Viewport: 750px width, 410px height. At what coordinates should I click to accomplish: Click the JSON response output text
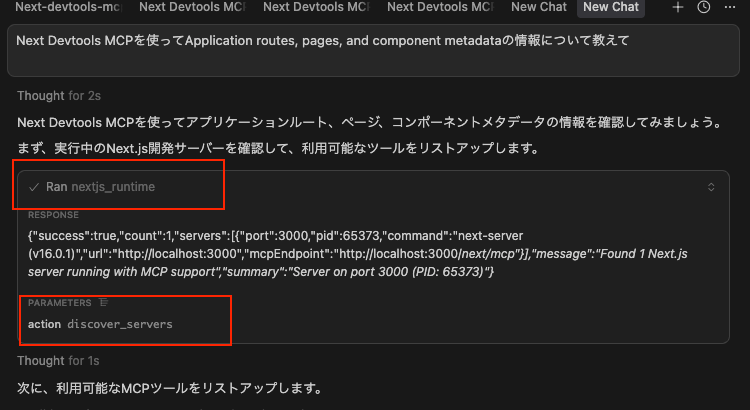coord(357,254)
